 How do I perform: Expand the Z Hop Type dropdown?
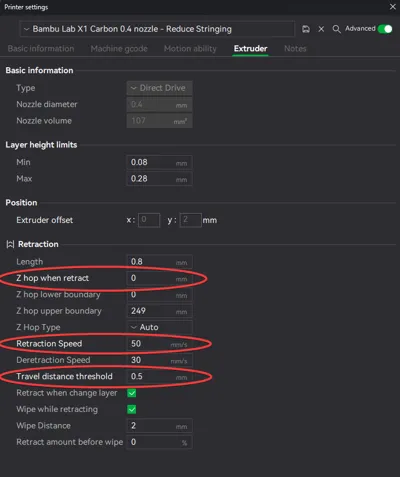click(159, 327)
